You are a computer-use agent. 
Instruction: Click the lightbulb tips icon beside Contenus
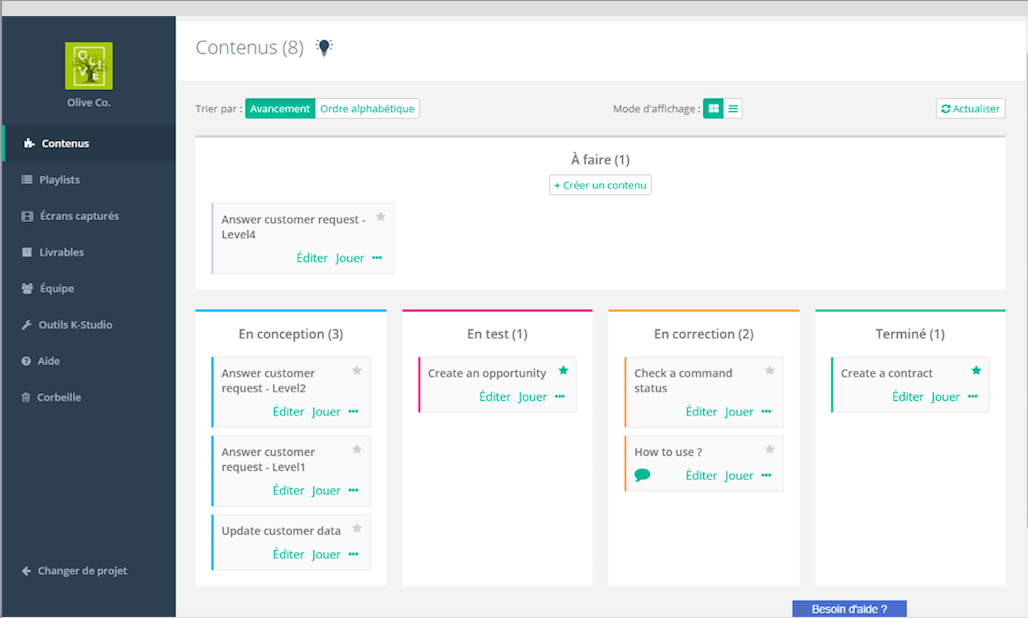click(x=324, y=47)
